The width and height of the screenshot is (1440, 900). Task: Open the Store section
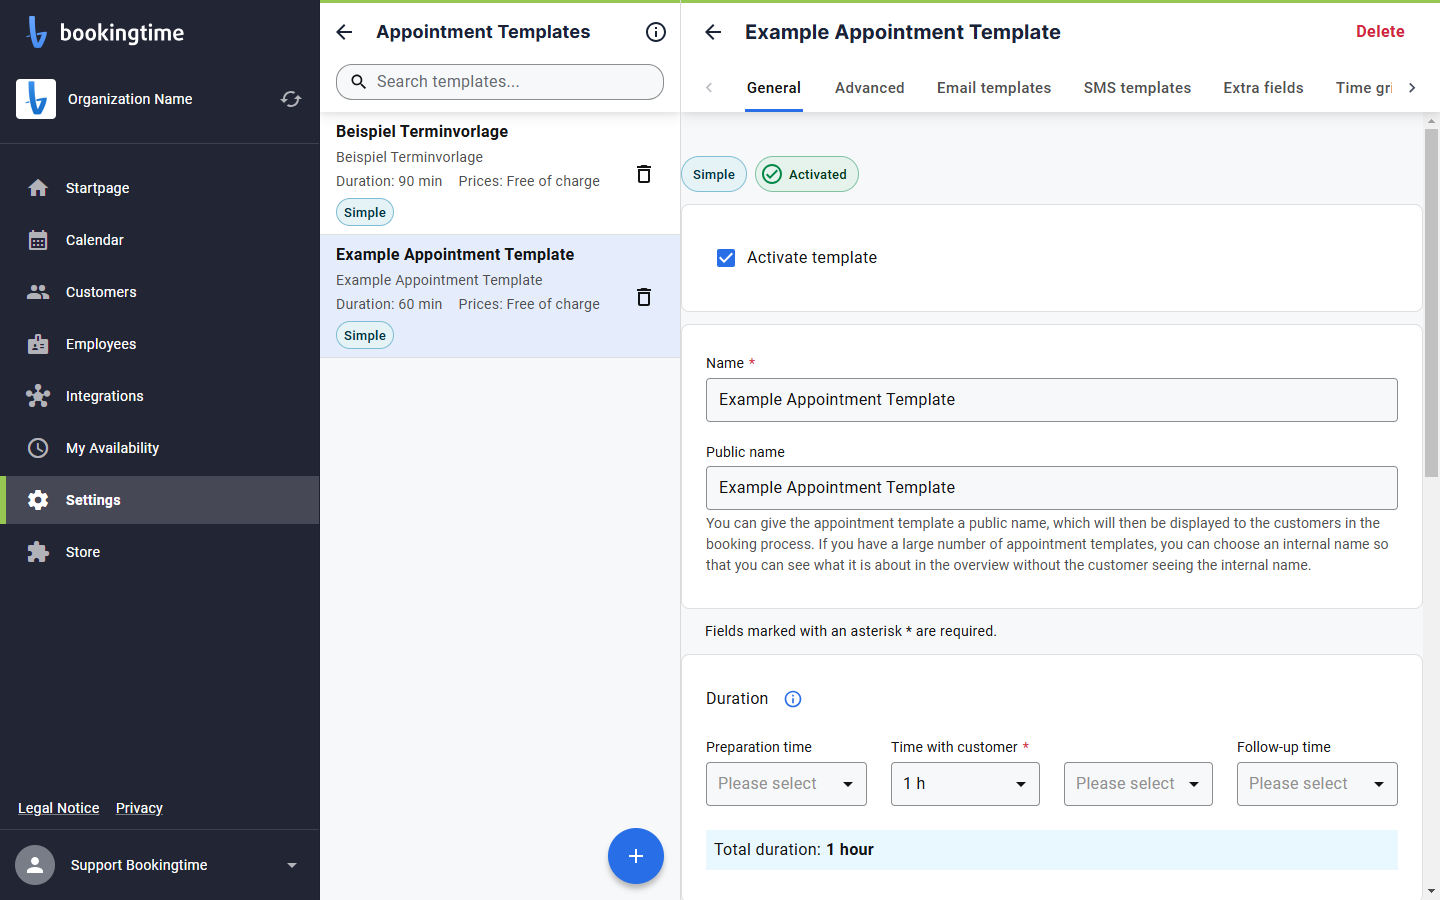click(x=160, y=552)
